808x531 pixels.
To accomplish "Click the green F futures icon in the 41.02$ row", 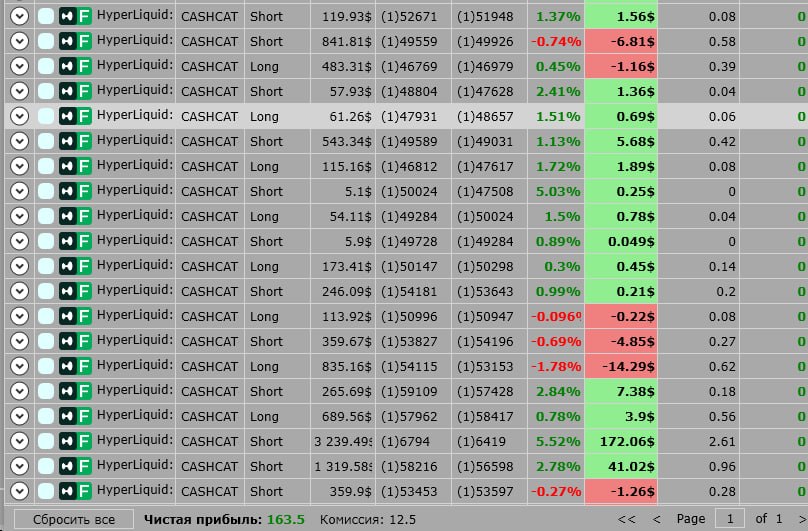I will 84,466.
